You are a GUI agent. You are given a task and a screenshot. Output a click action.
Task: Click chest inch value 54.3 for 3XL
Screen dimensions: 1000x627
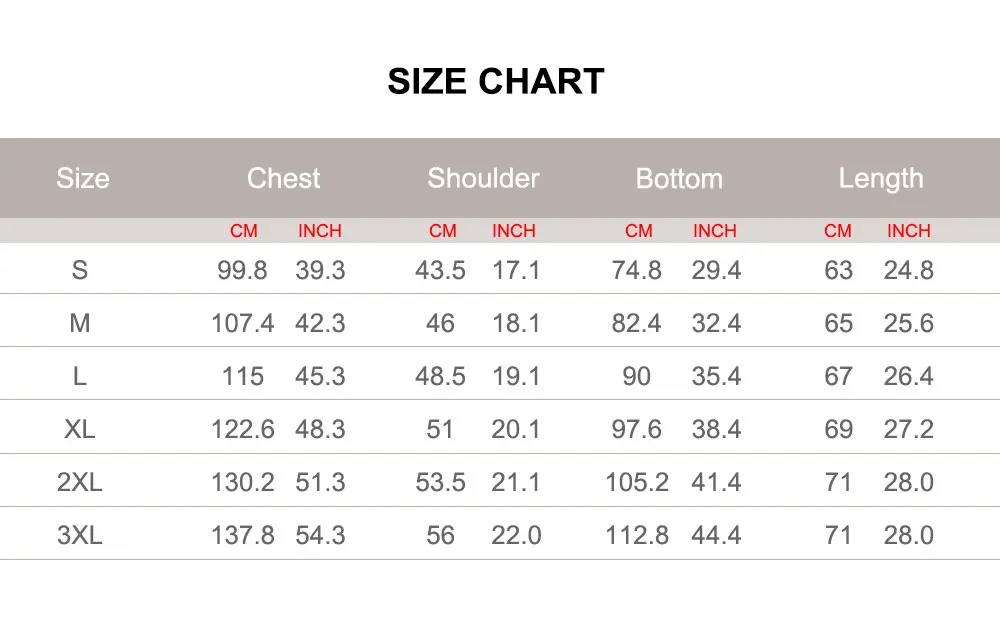click(x=320, y=535)
